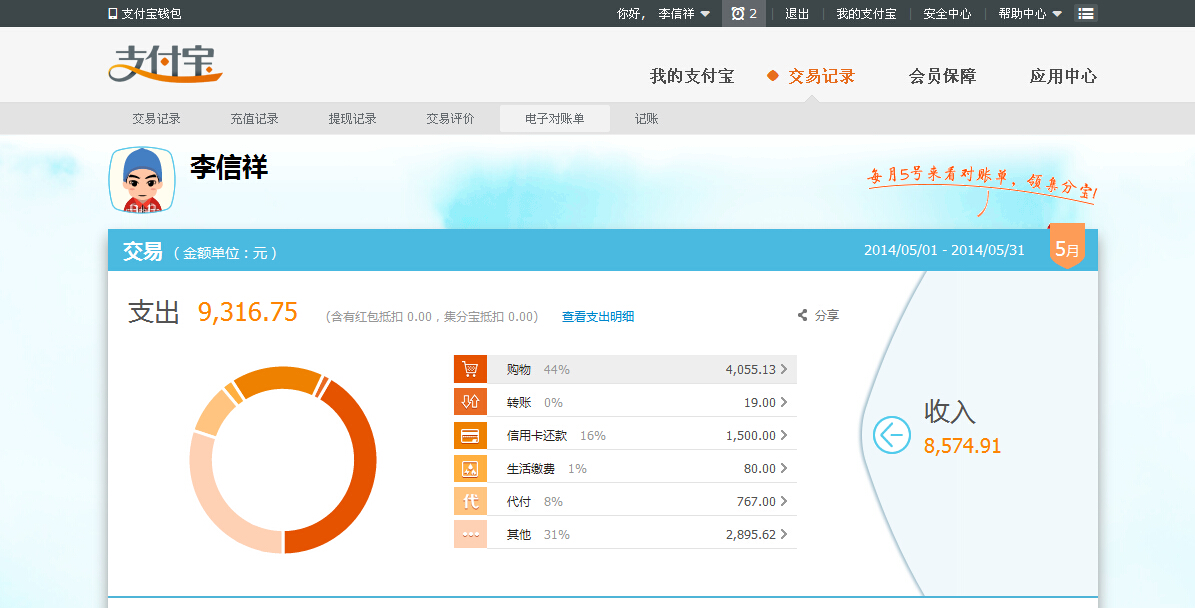Open the 我的支付宝 main navigation item
1195x608 pixels.
click(691, 76)
